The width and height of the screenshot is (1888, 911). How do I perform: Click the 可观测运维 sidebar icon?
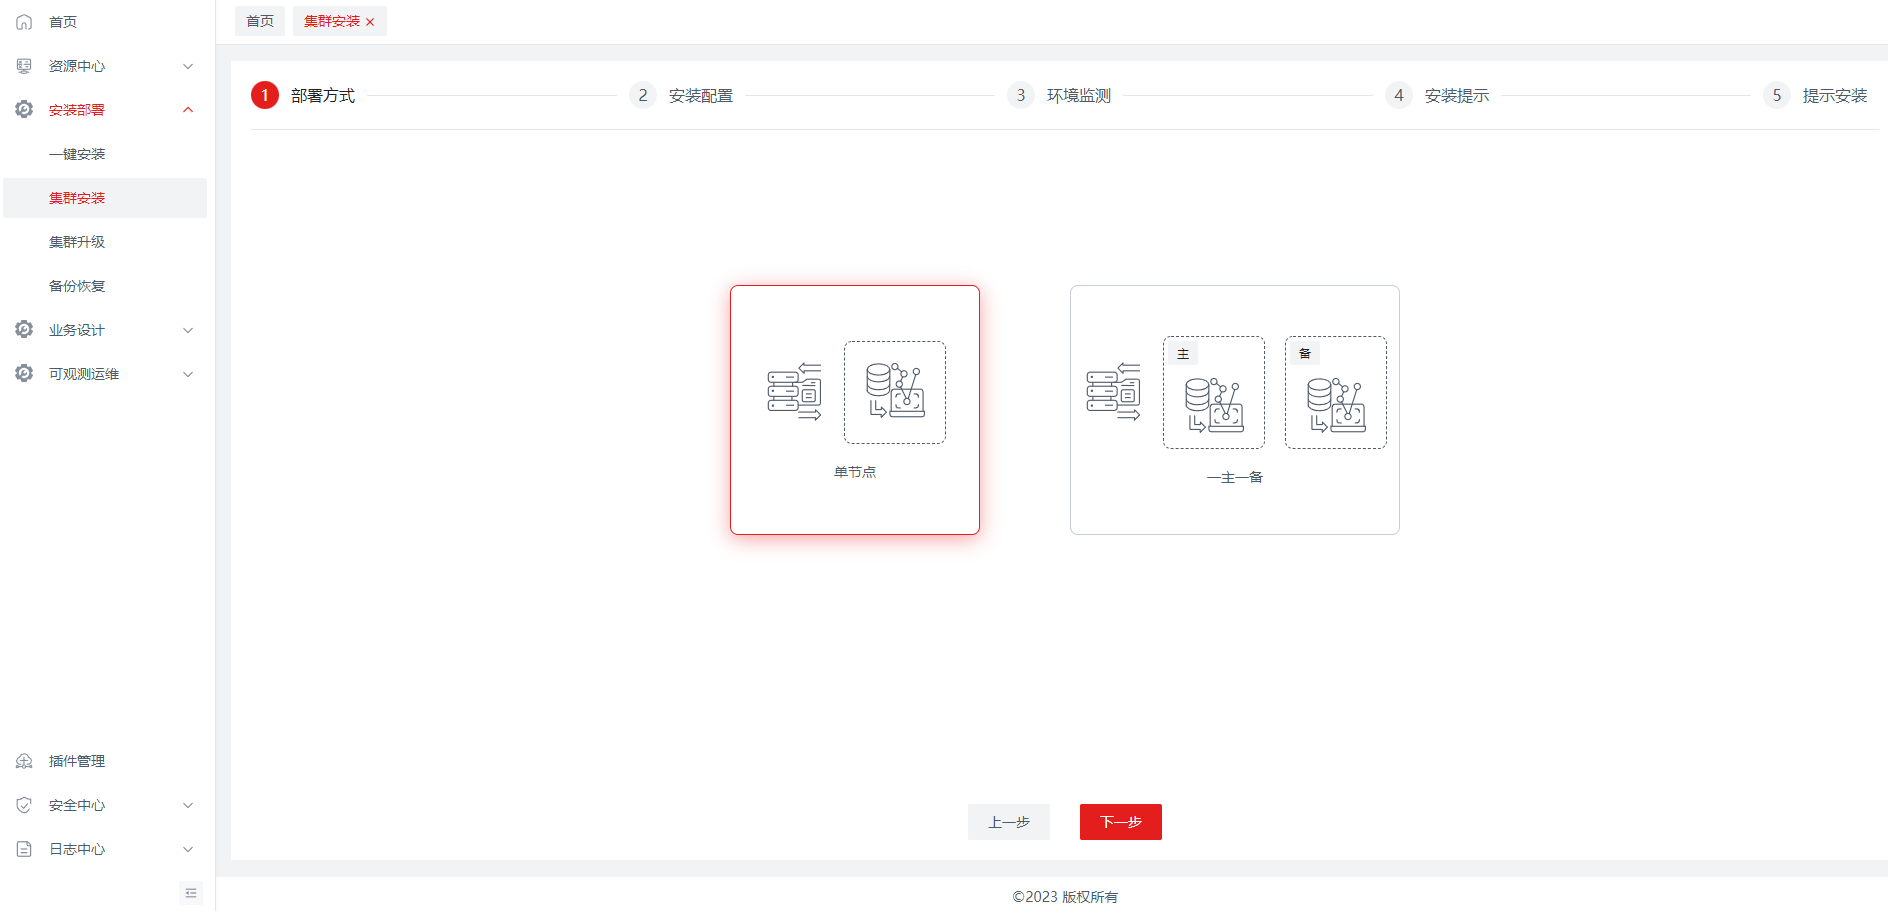(24, 374)
